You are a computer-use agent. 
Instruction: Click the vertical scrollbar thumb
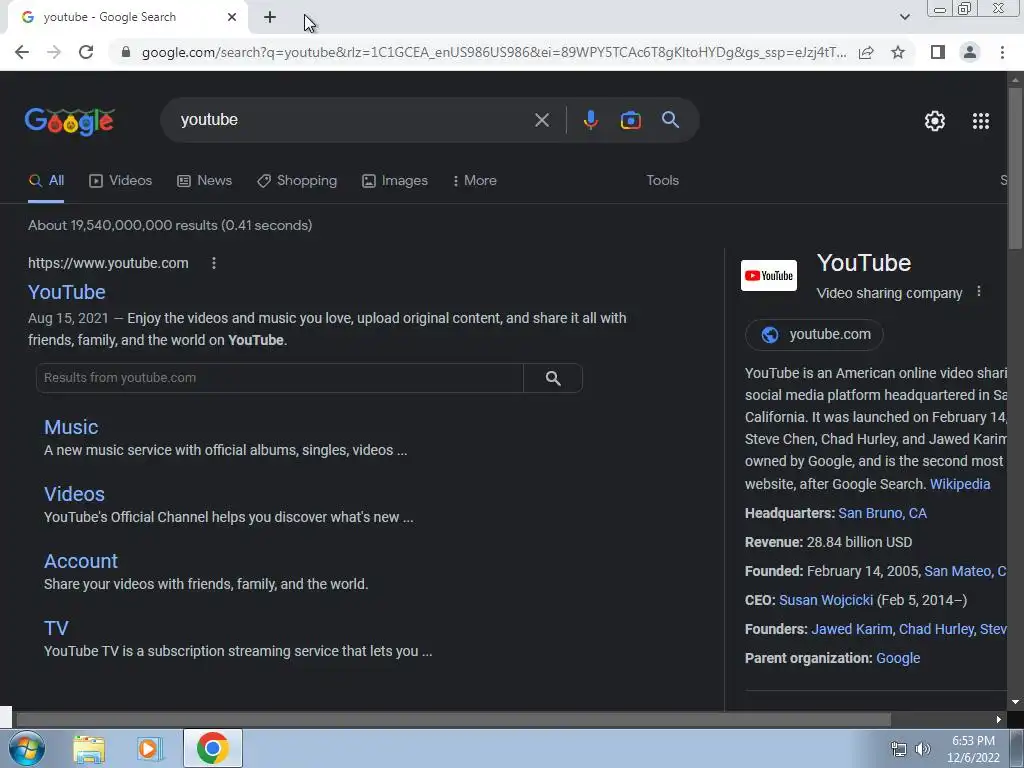coord(1015,167)
